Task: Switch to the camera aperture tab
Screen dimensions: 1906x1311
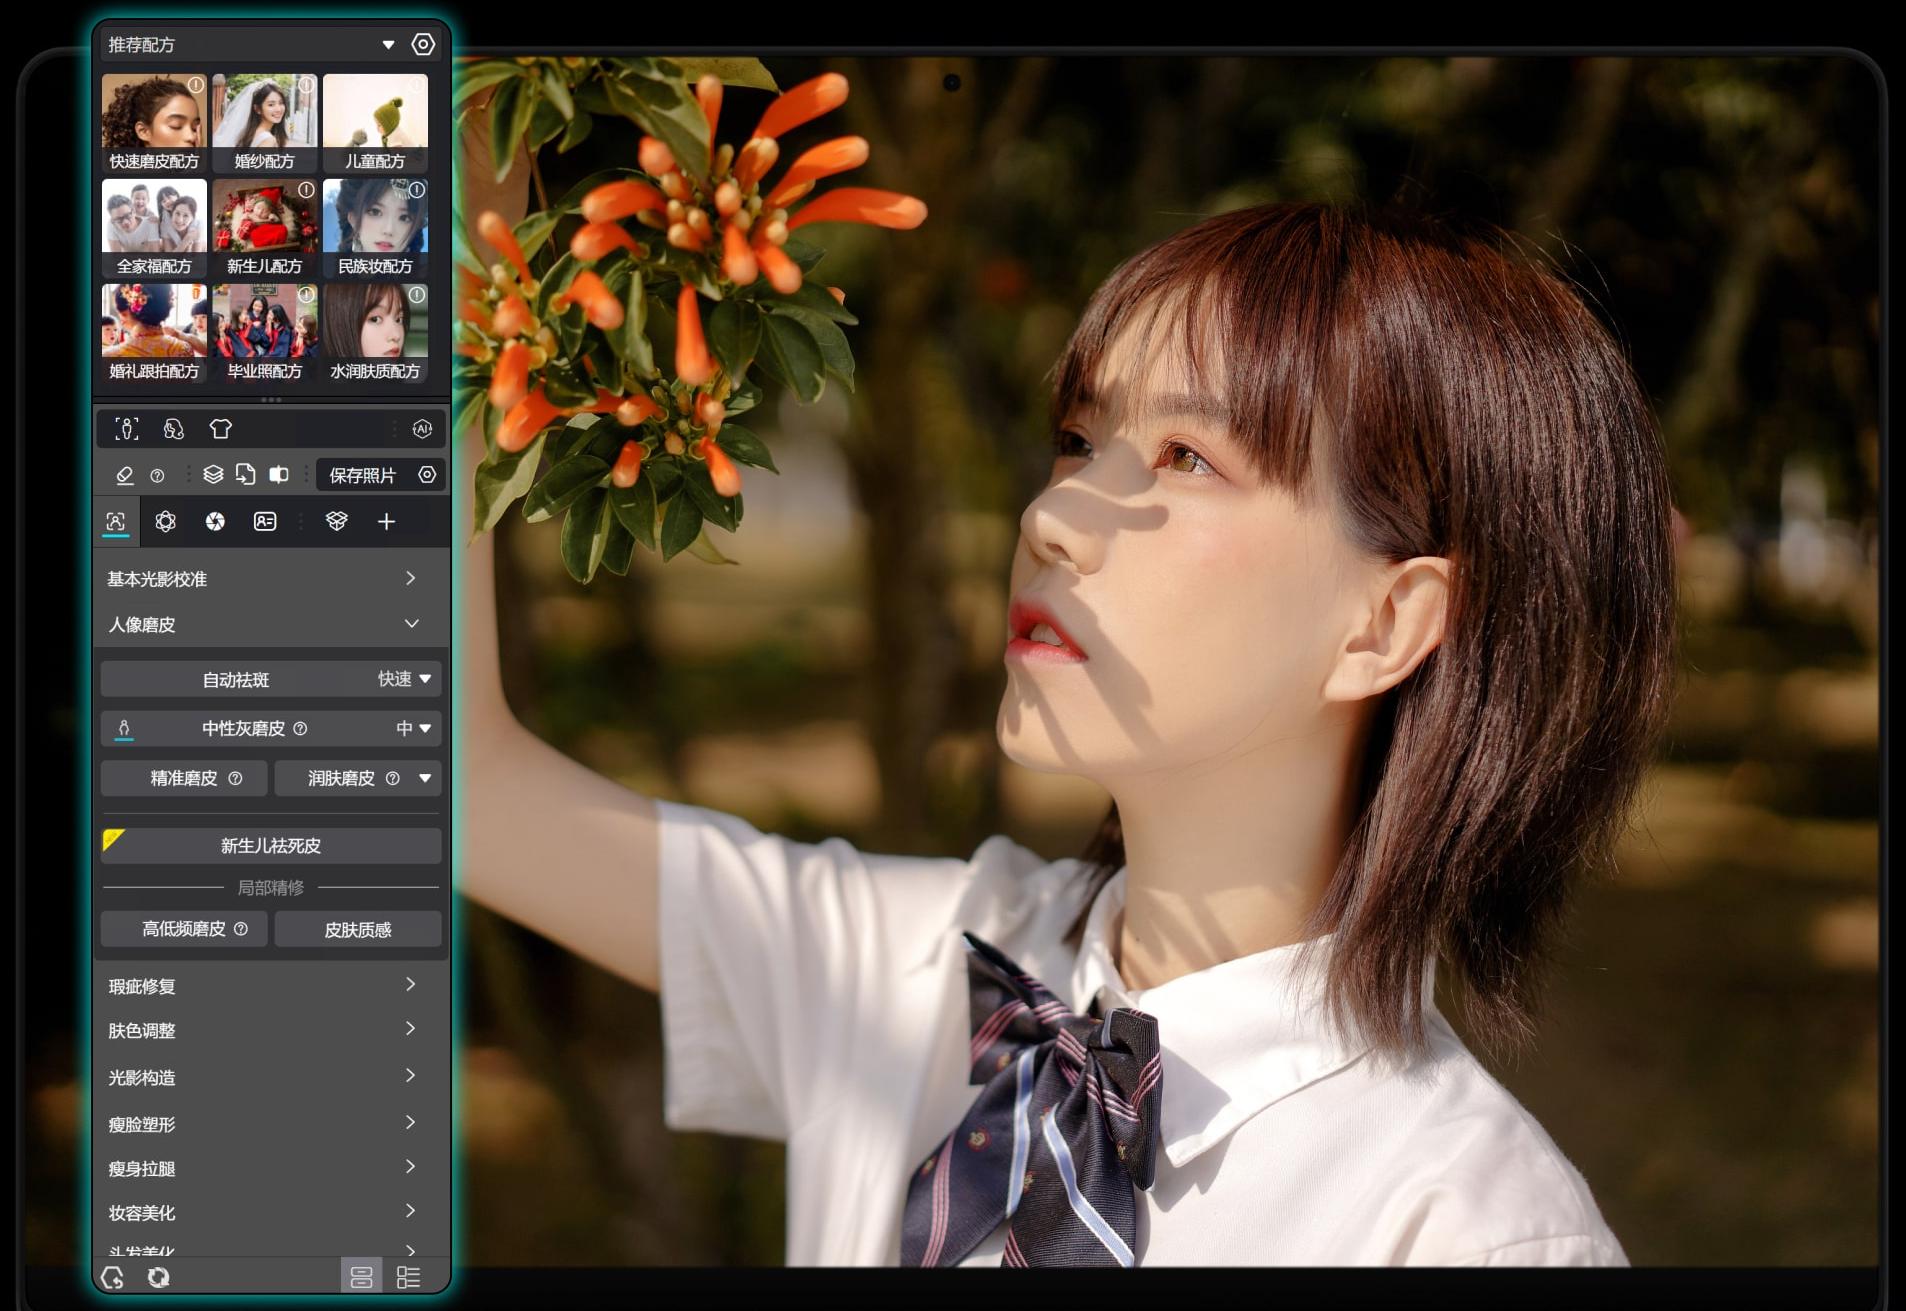Action: [x=215, y=521]
